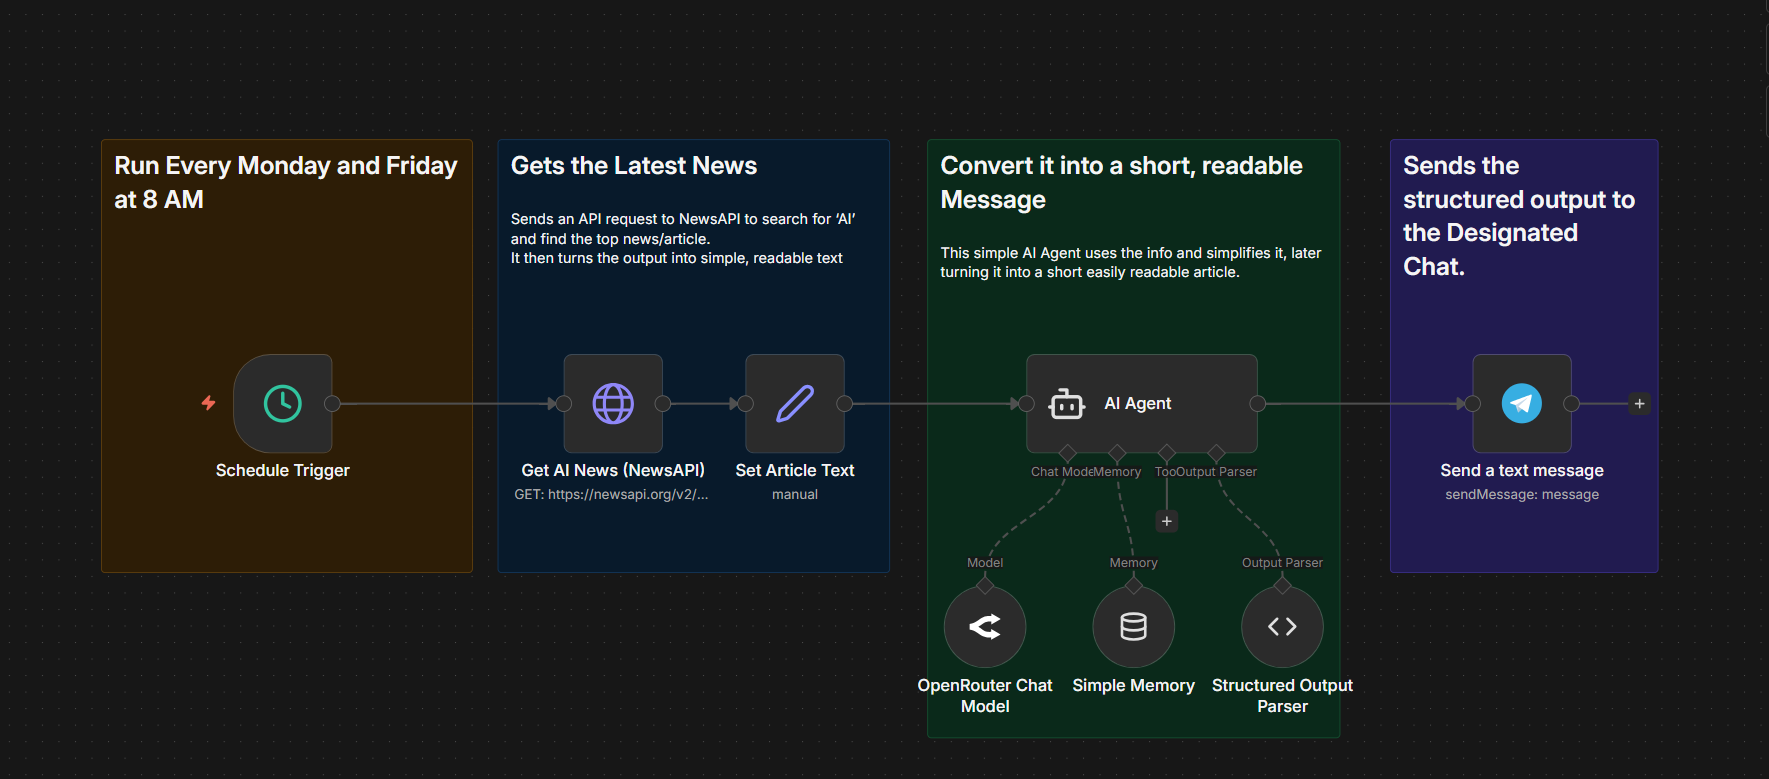This screenshot has height=779, width=1769.
Task: Click the 'Simple Memory' label
Action: click(x=1134, y=685)
